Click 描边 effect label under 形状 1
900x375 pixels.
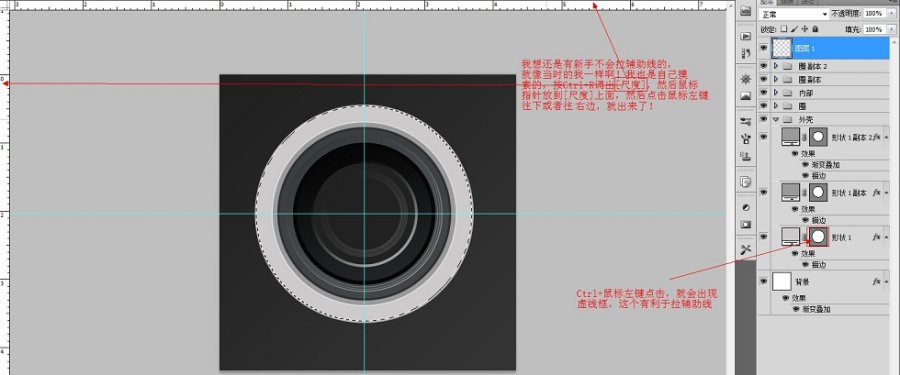coord(818,265)
